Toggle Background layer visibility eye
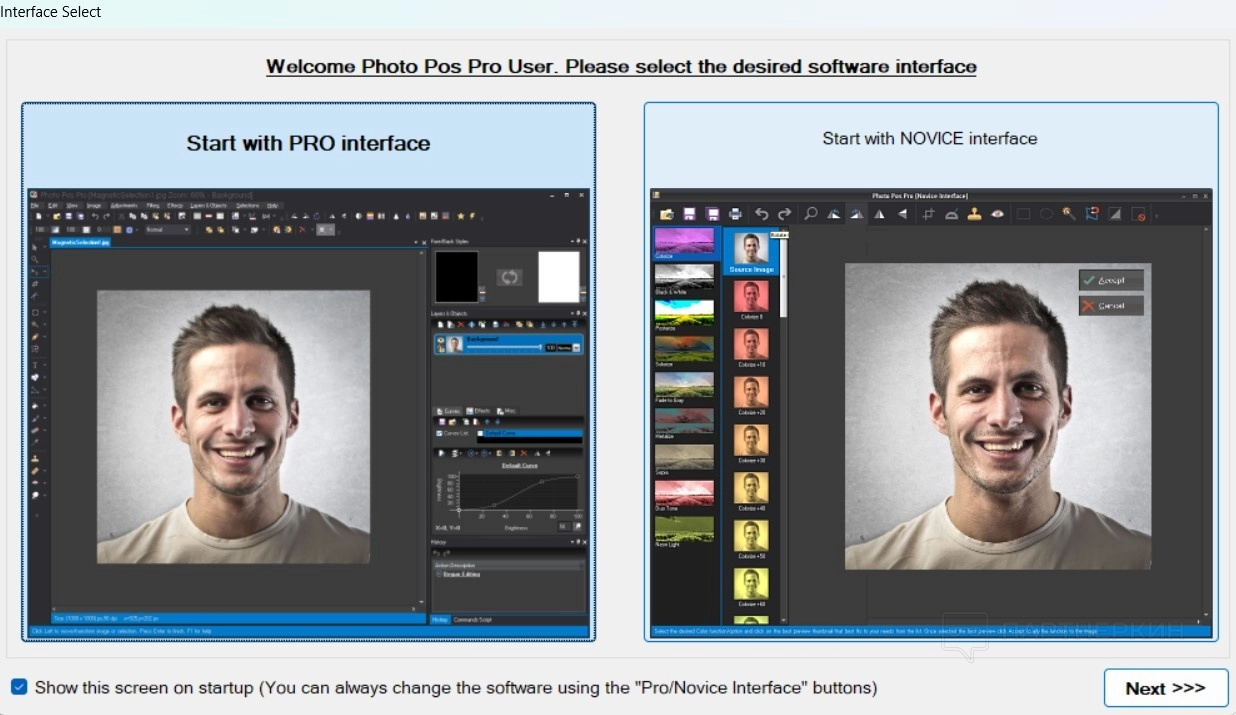The image size is (1236, 715). (441, 345)
